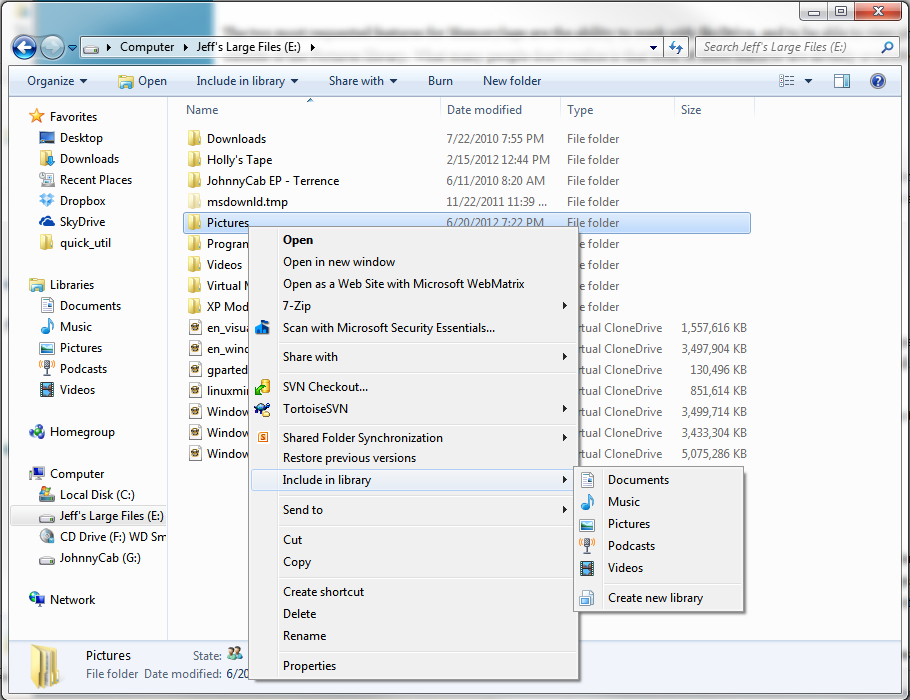Screen dimensions: 910x700
Task: Click the refresh button beside address bar
Action: tap(676, 47)
